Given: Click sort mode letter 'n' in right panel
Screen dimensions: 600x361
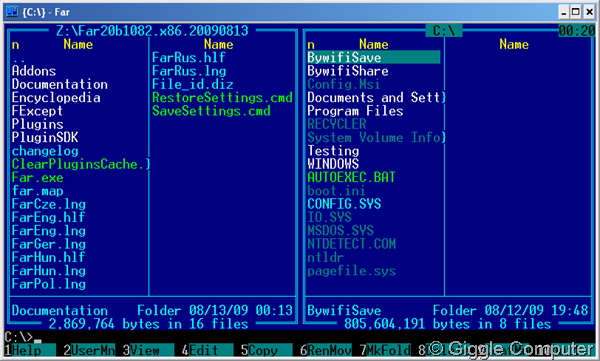Looking at the screenshot, I should [311, 45].
